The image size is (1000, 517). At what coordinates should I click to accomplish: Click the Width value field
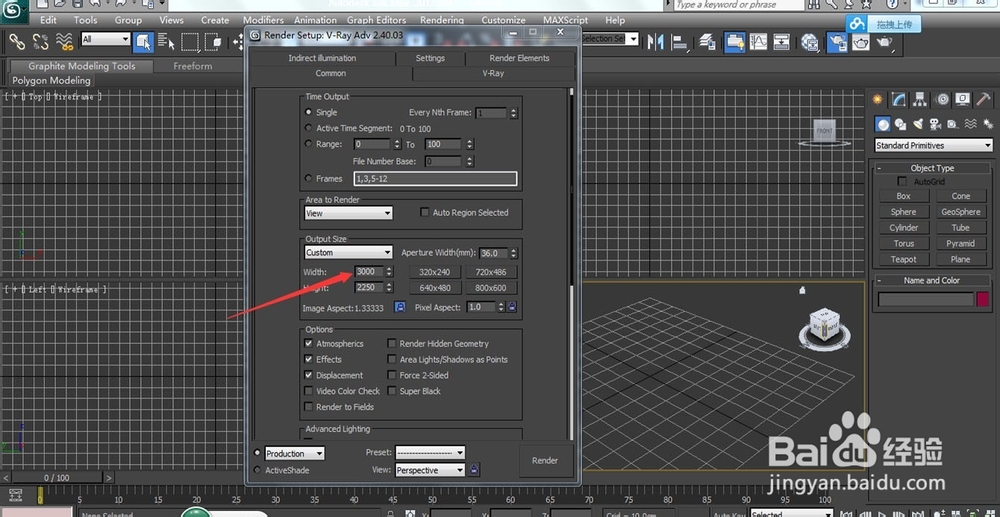369,272
